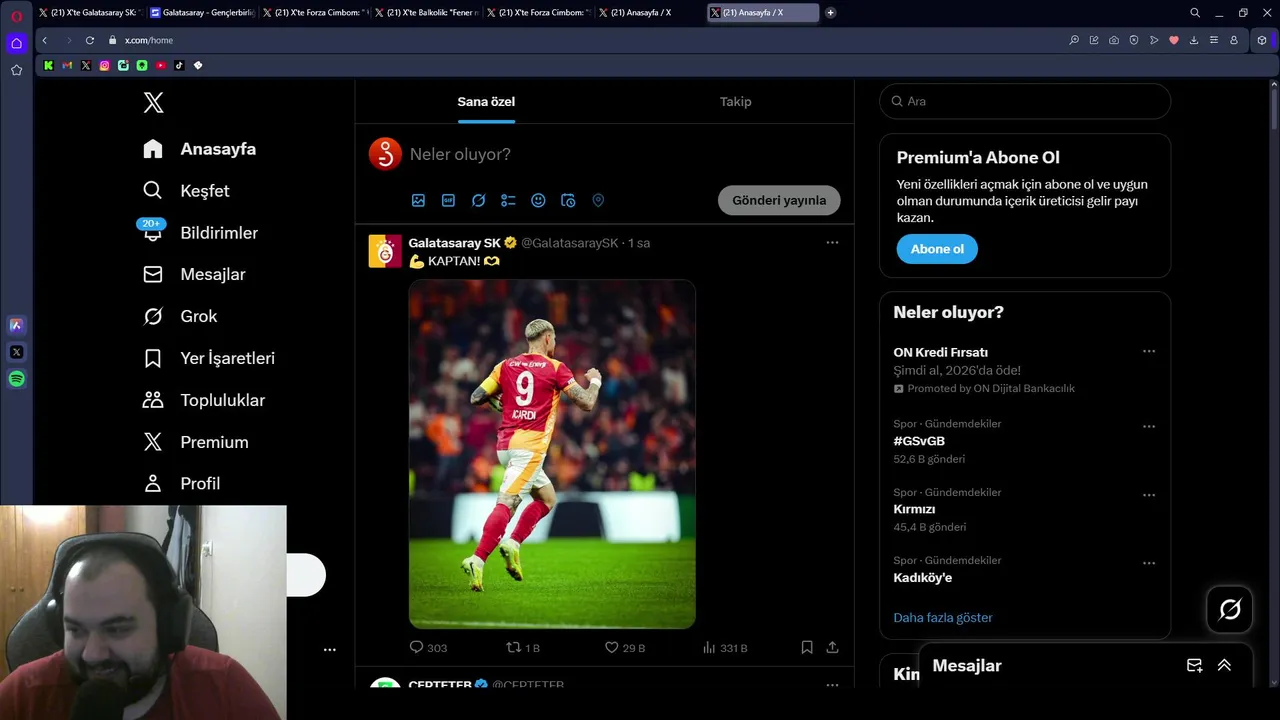The width and height of the screenshot is (1280, 720).
Task: Open more options for #GSvGB trend
Action: 1149,427
